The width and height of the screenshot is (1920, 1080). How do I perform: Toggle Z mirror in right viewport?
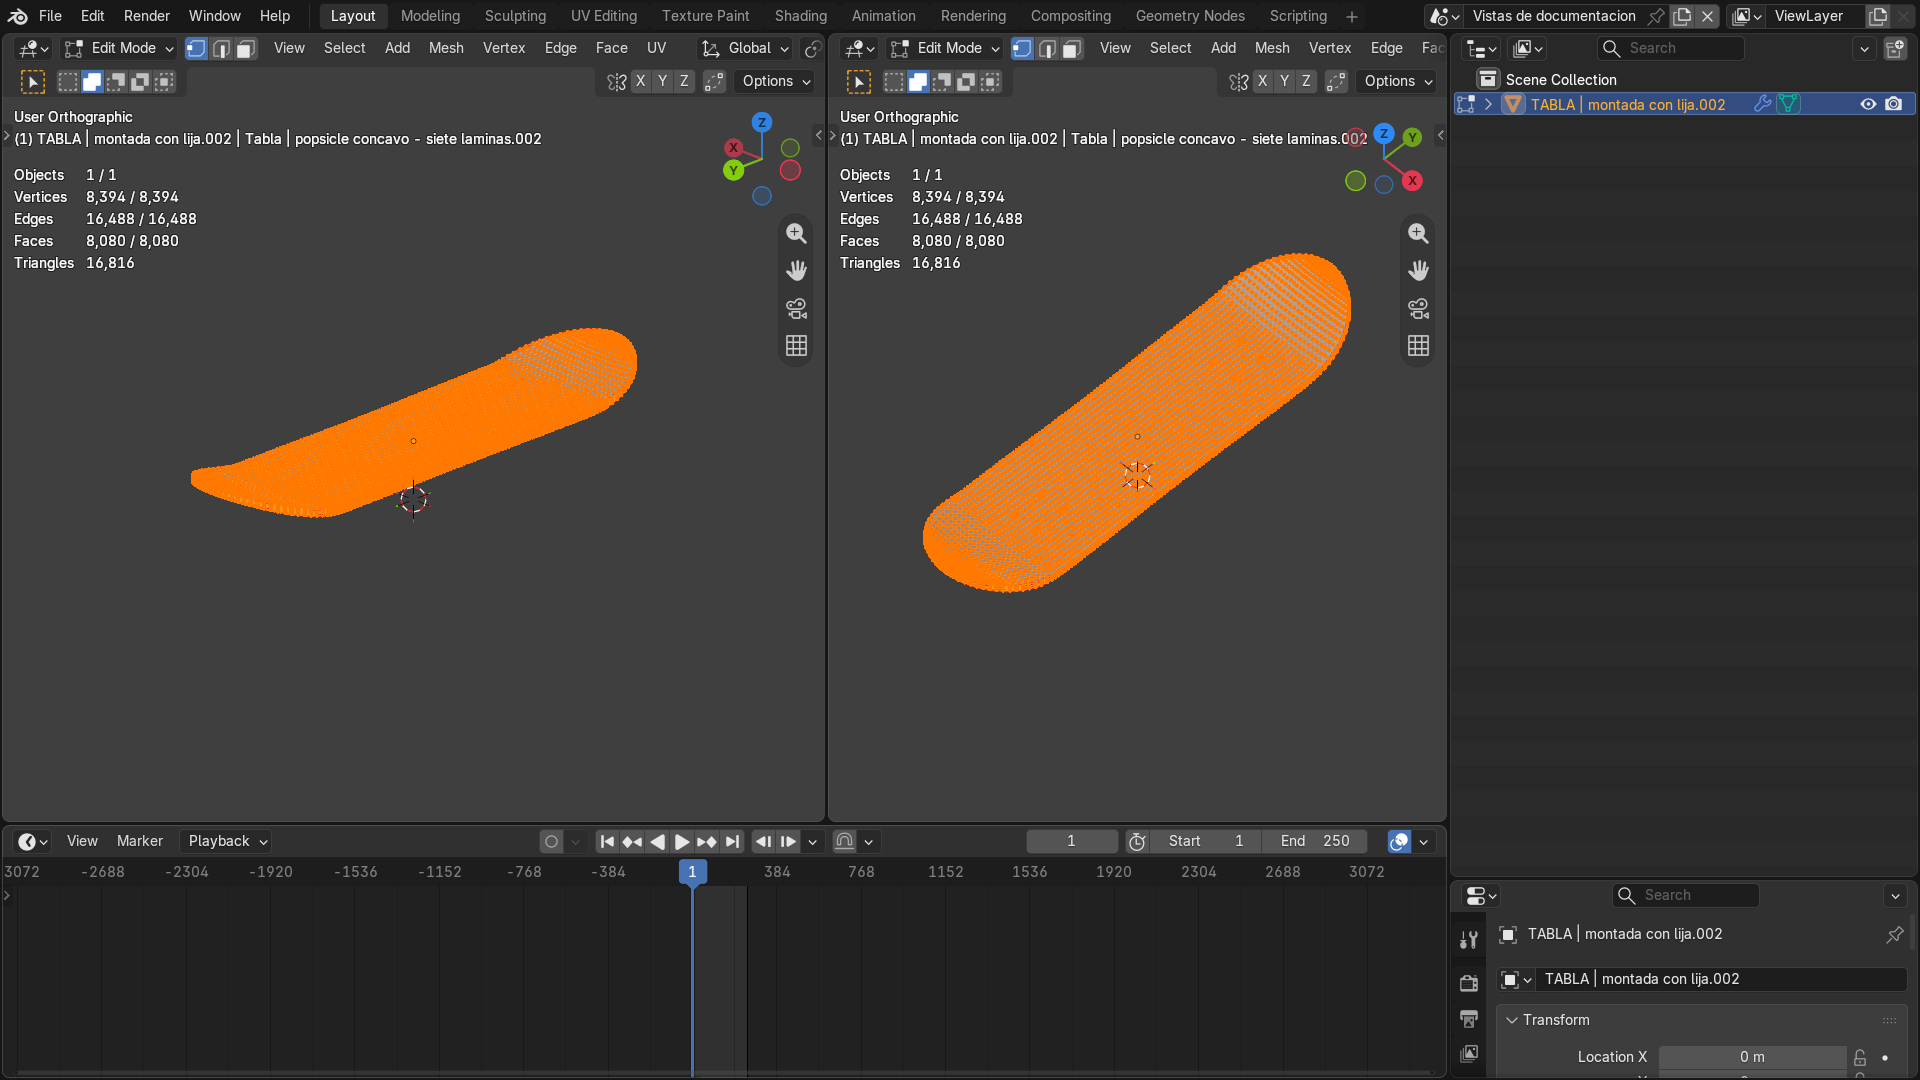(x=1306, y=81)
